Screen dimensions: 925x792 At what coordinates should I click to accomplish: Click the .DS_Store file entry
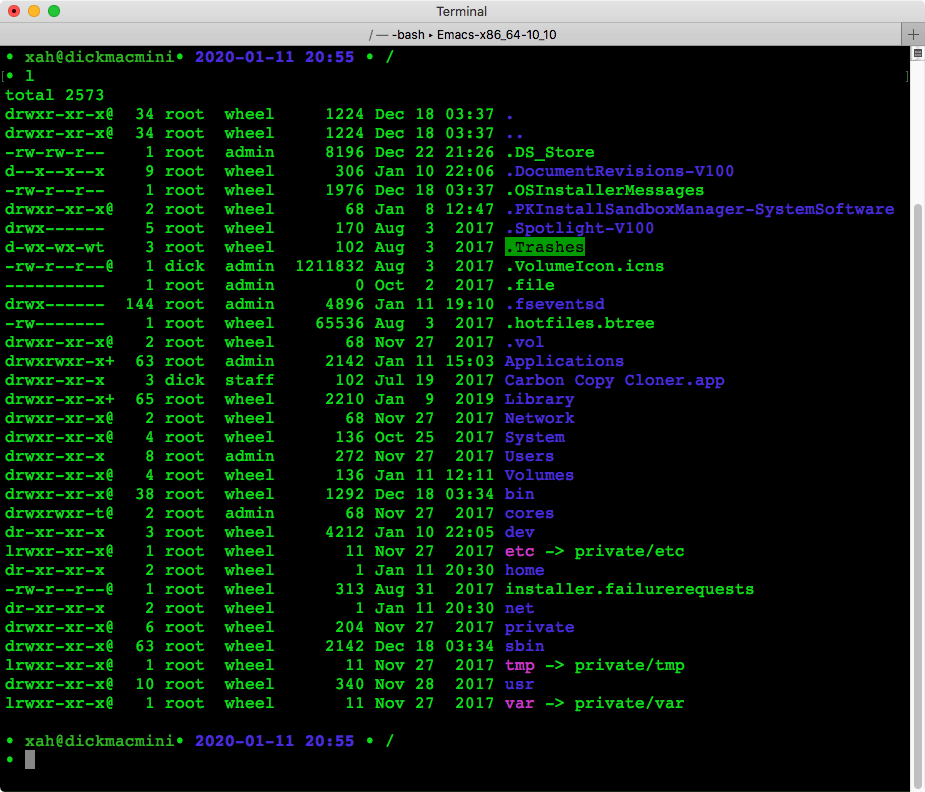click(x=548, y=152)
